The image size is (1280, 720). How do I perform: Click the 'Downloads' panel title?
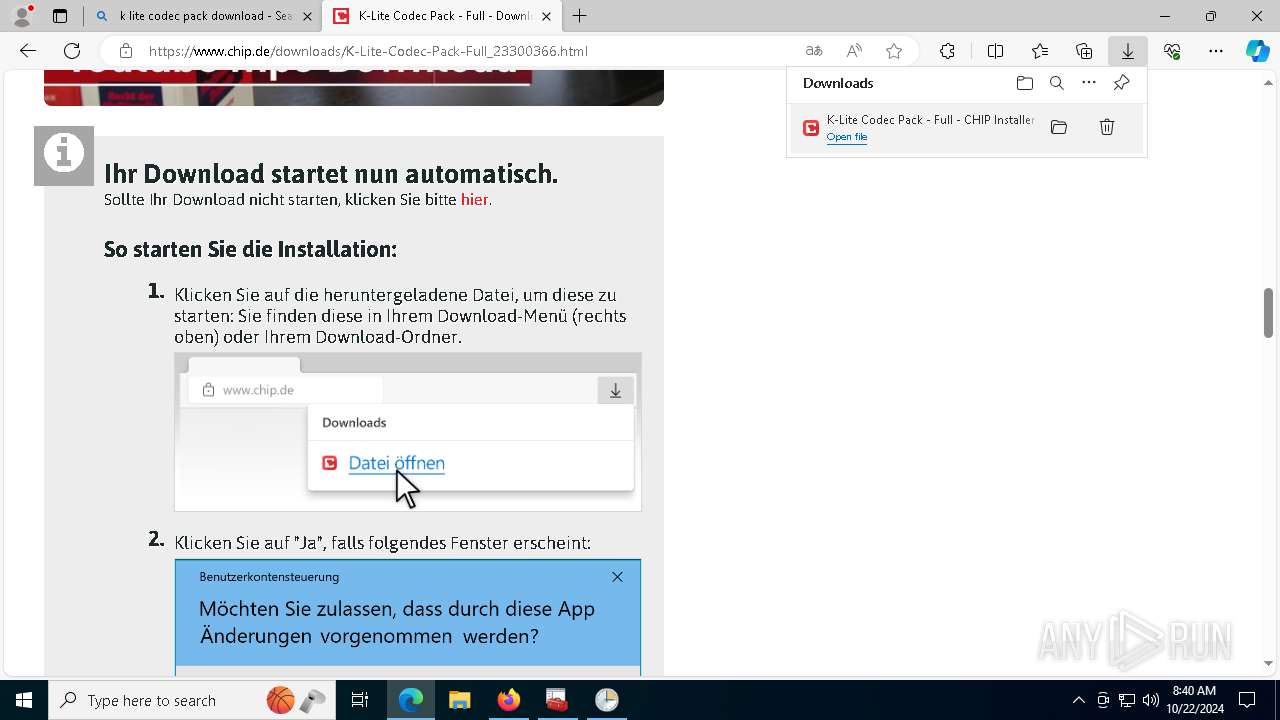pos(838,83)
